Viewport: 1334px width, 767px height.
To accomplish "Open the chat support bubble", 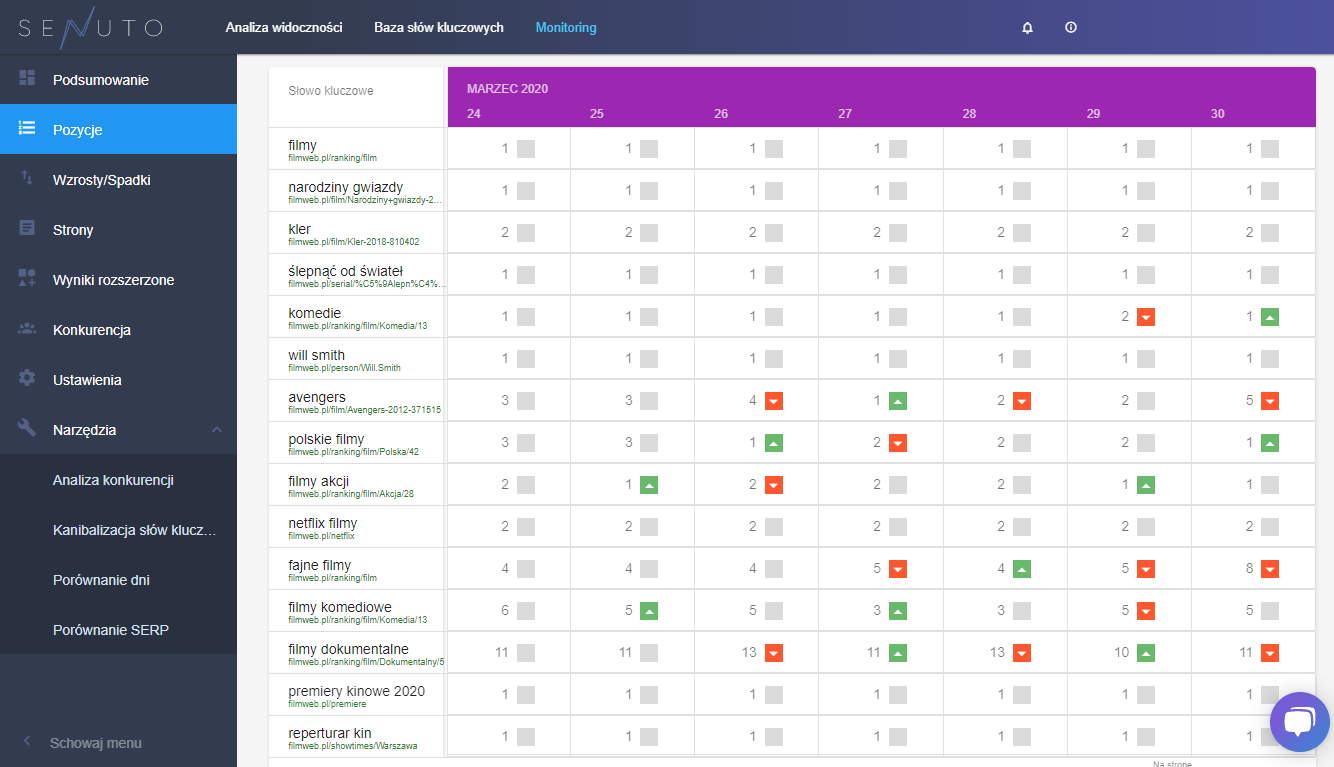I will 1299,721.
